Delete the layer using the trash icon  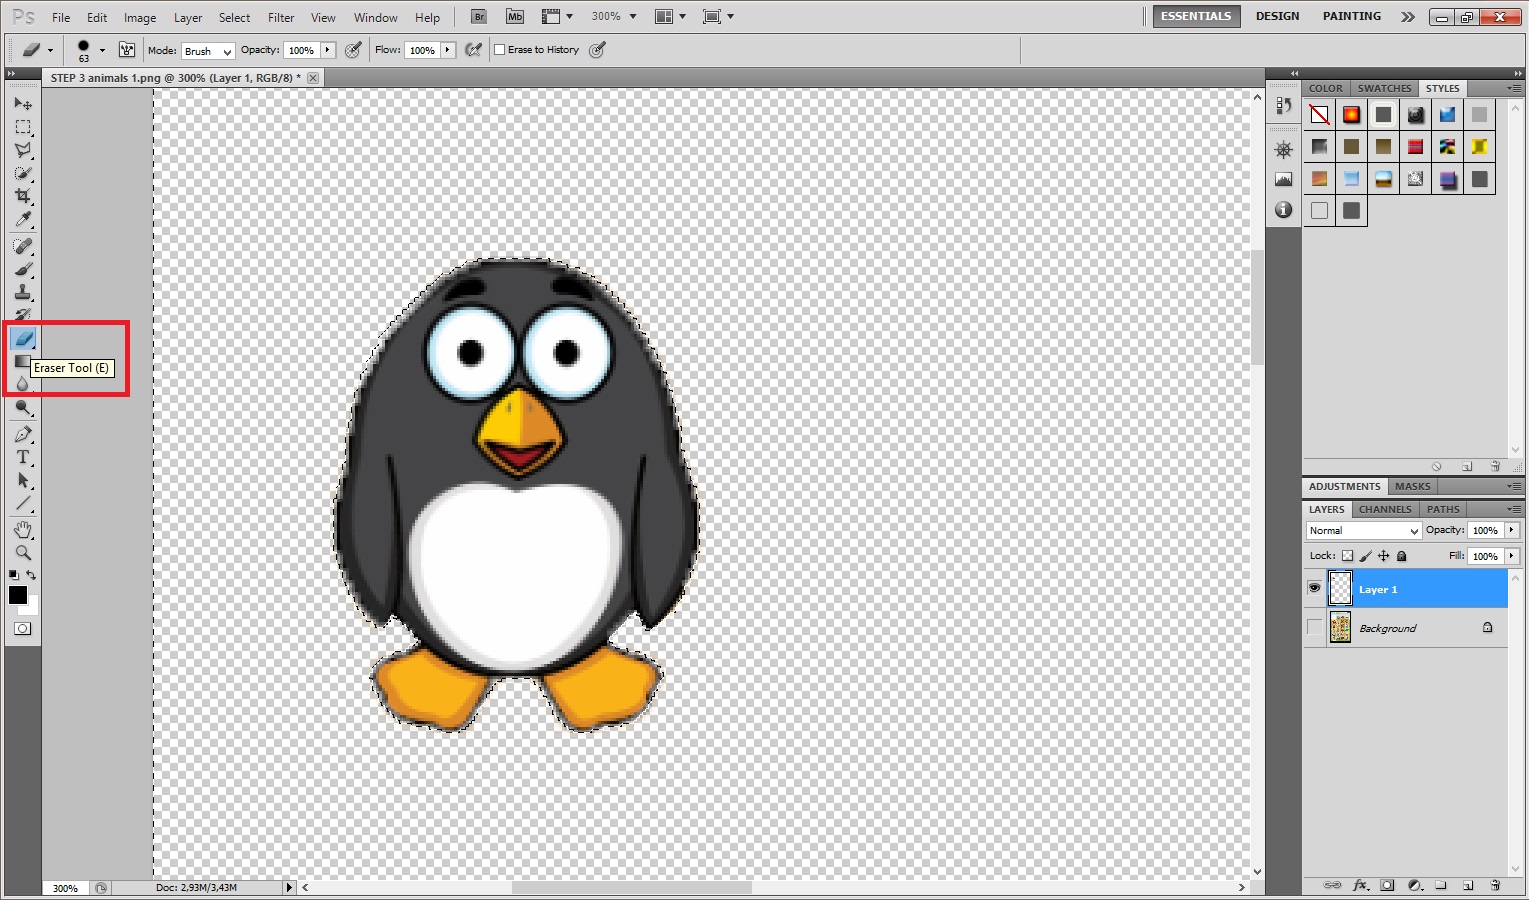click(x=1495, y=885)
